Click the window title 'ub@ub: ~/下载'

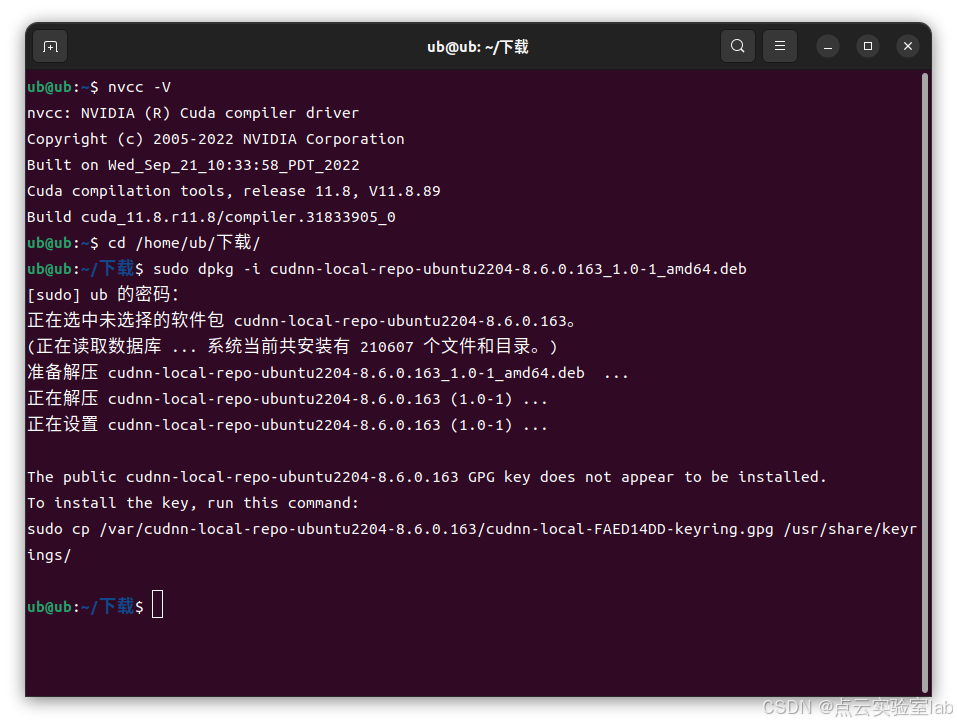point(477,47)
